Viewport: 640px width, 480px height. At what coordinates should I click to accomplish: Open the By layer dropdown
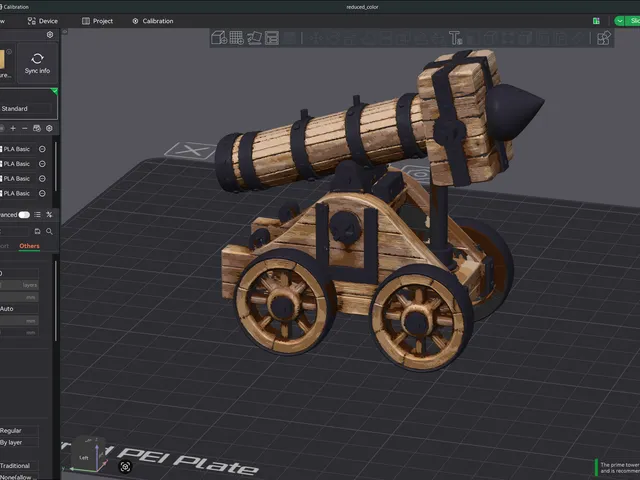19,442
